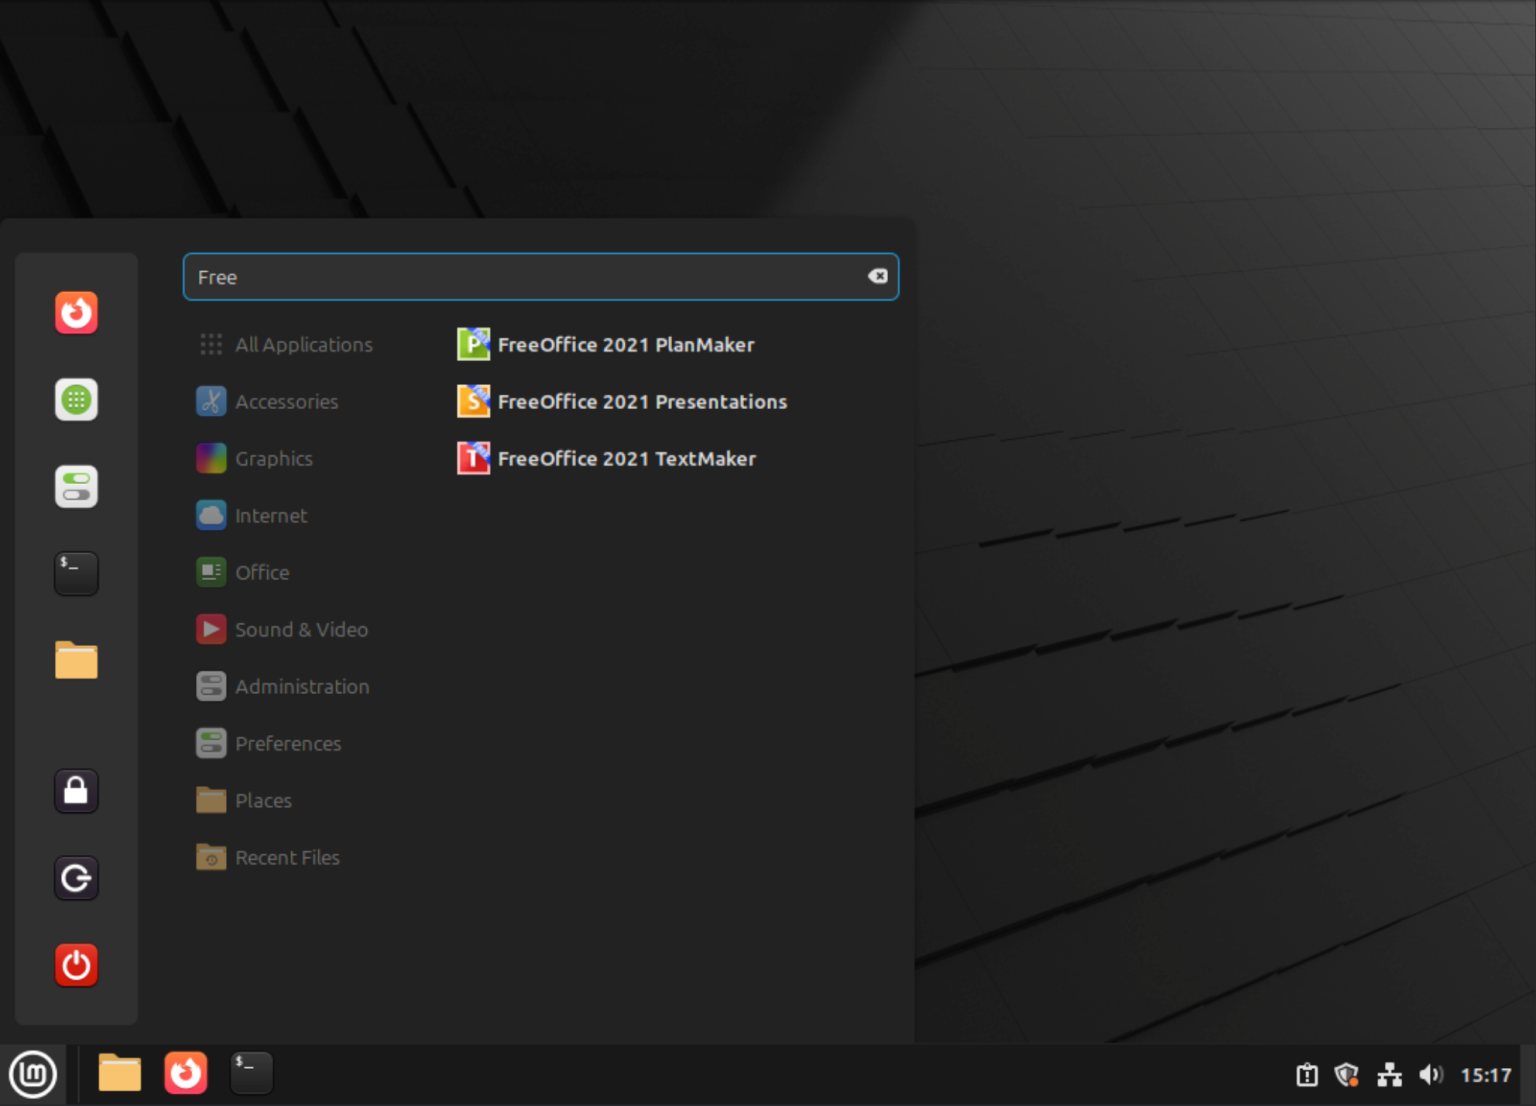Viewport: 1536px width, 1106px height.
Task: Open the Recent Files category
Action: tap(287, 857)
